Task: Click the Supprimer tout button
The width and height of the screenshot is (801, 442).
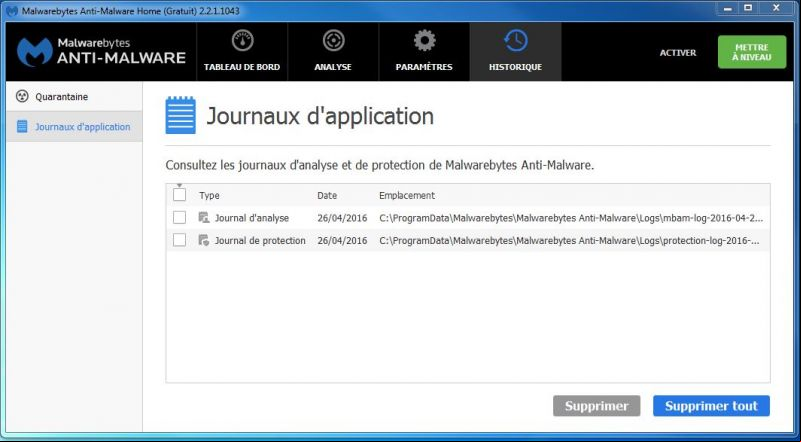Action: (x=711, y=406)
